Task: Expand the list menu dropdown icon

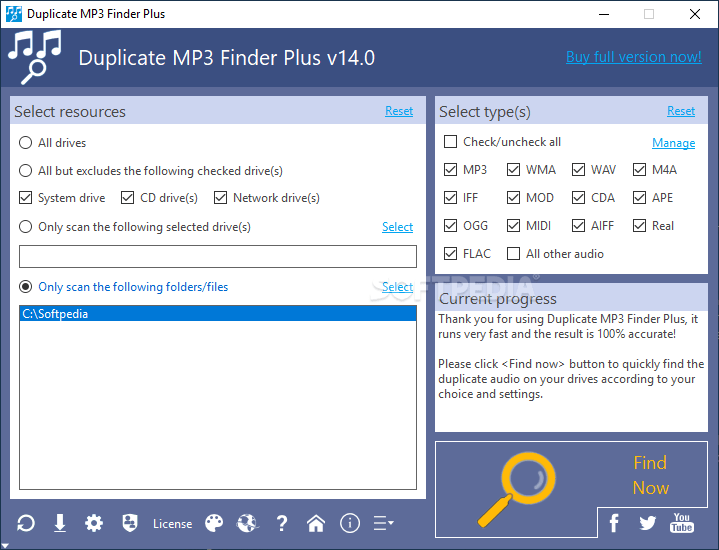Action: 383,523
